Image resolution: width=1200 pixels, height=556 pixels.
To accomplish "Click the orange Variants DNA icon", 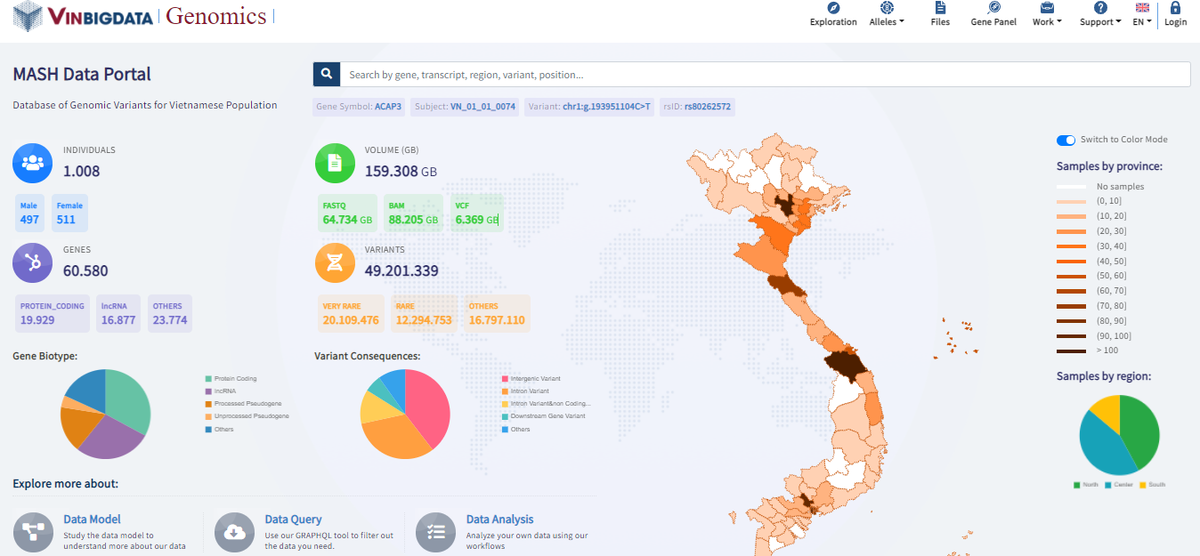I will coord(335,262).
